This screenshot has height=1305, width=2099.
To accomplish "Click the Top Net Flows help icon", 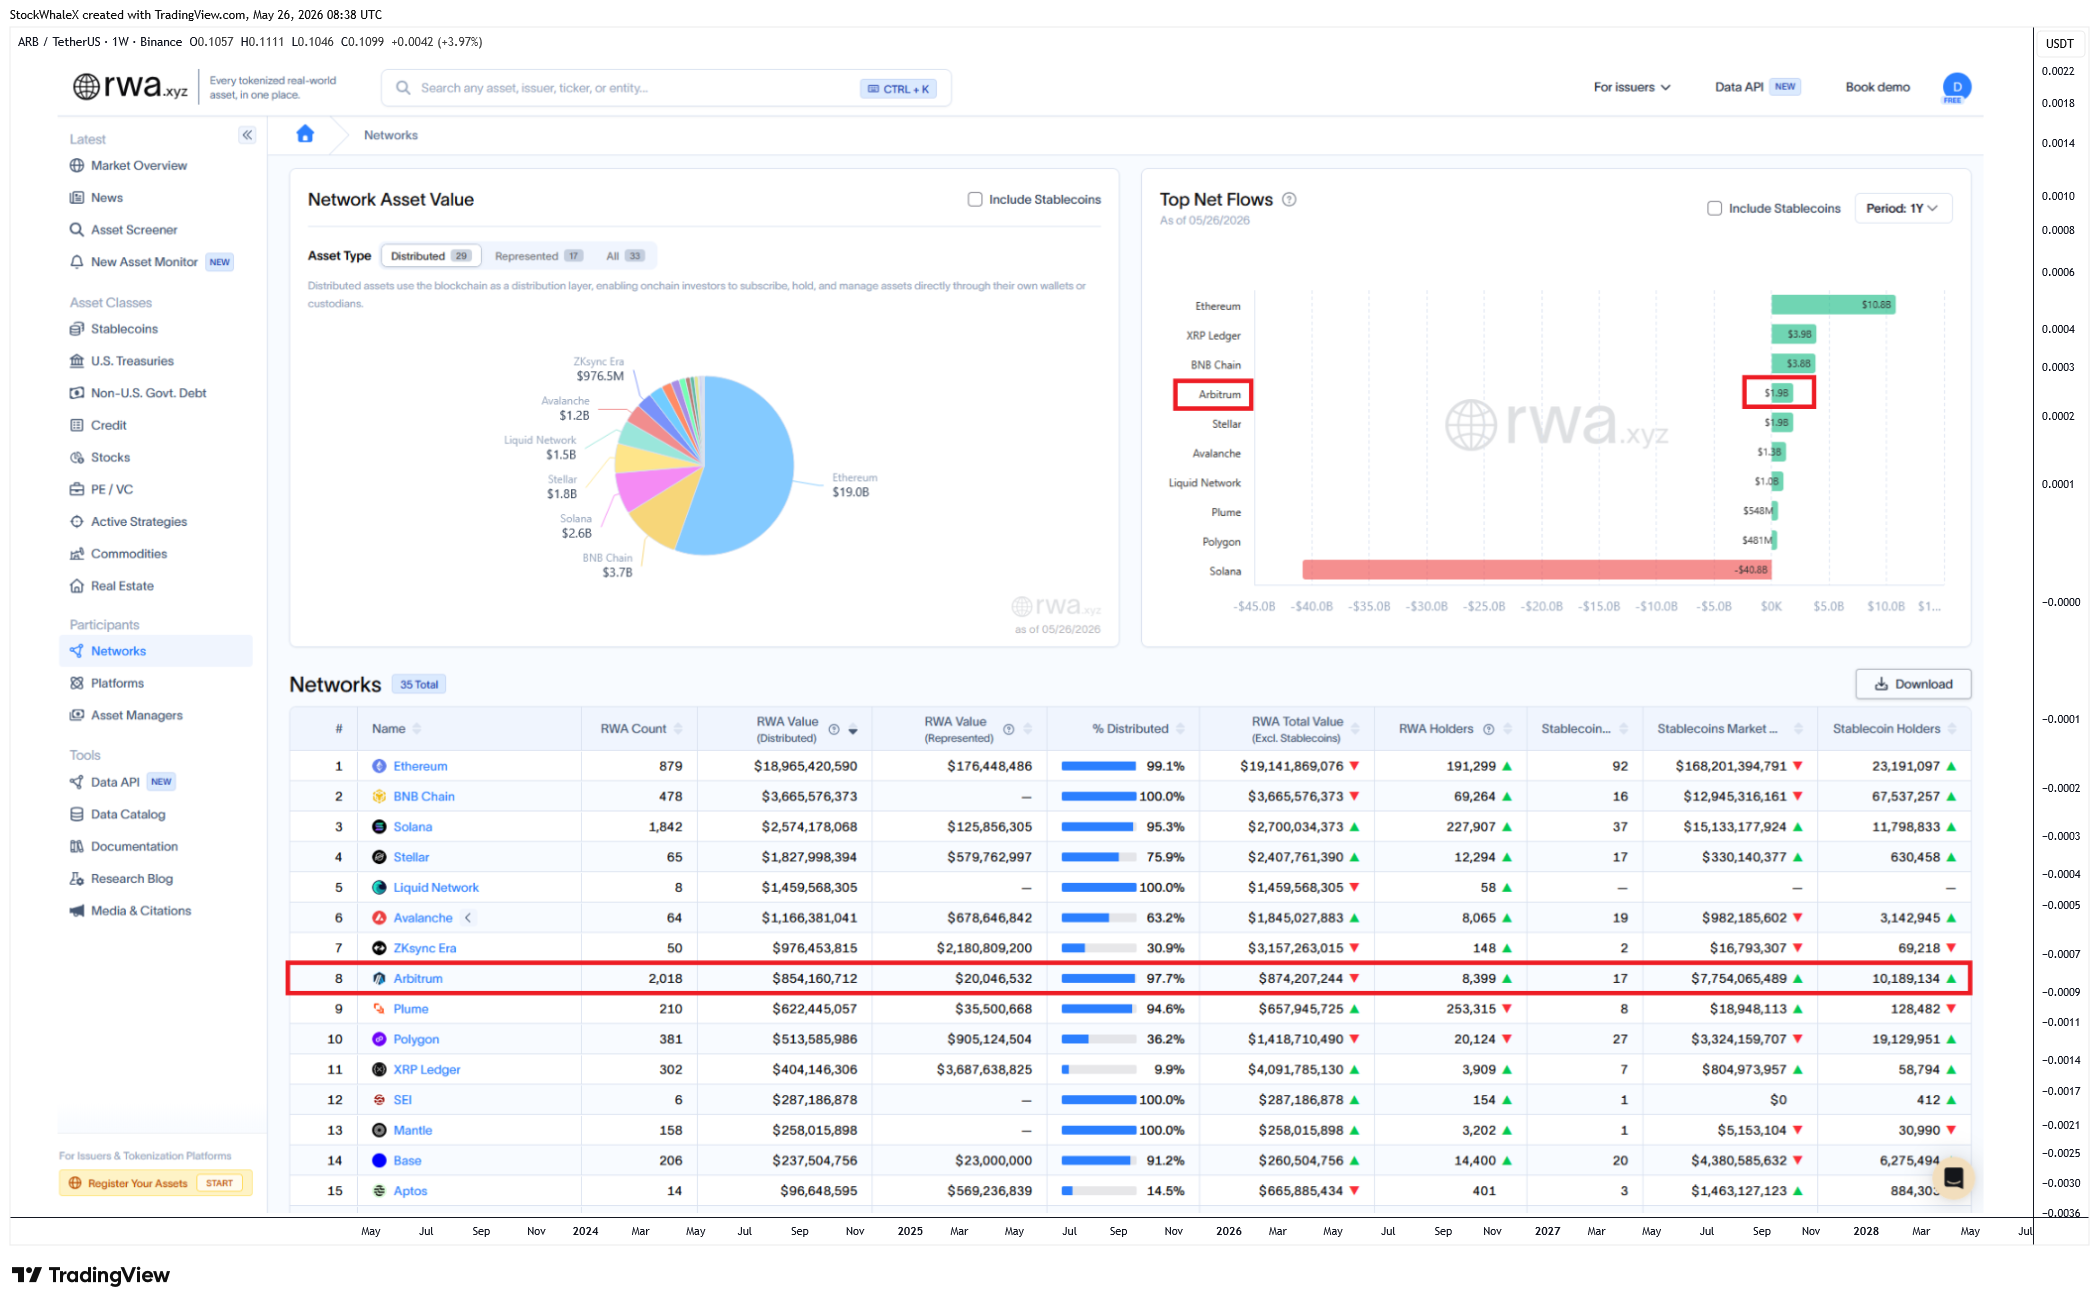I will tap(1289, 199).
